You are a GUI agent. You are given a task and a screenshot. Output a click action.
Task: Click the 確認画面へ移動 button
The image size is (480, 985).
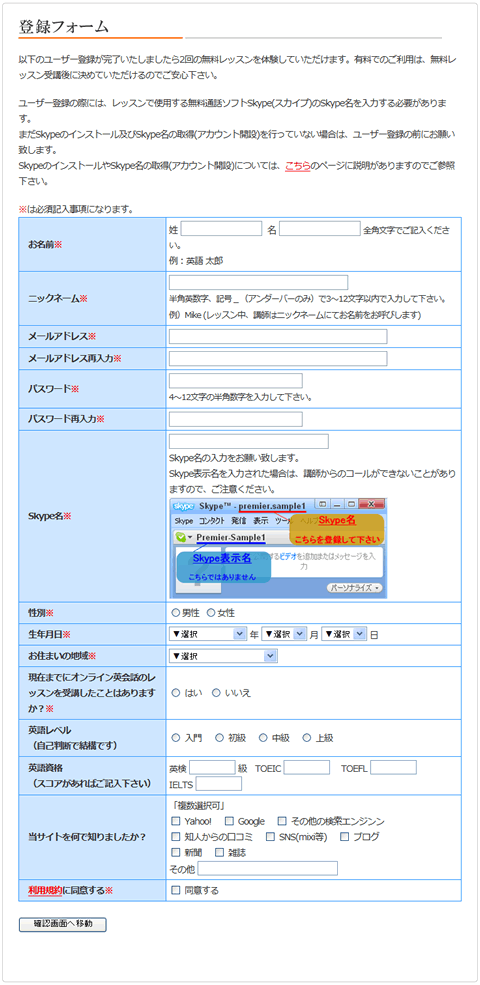tap(63, 925)
